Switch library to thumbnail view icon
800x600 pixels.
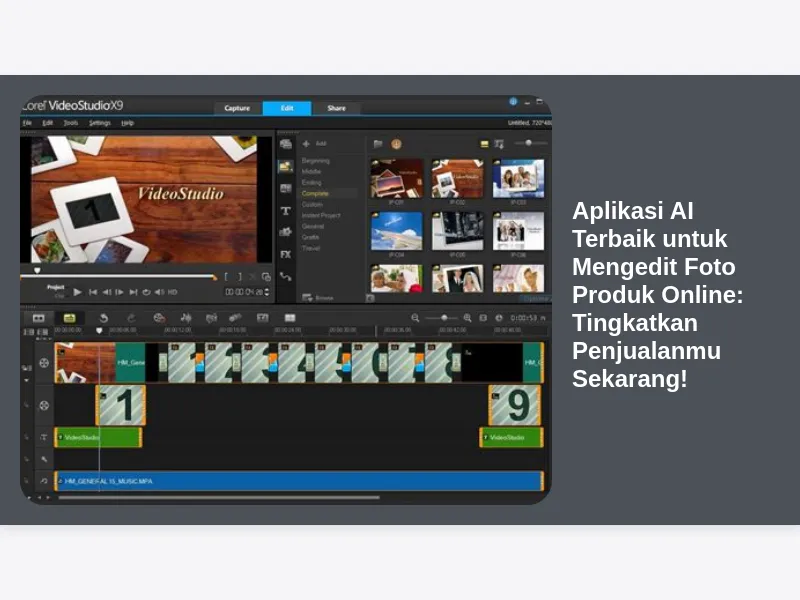coord(484,144)
